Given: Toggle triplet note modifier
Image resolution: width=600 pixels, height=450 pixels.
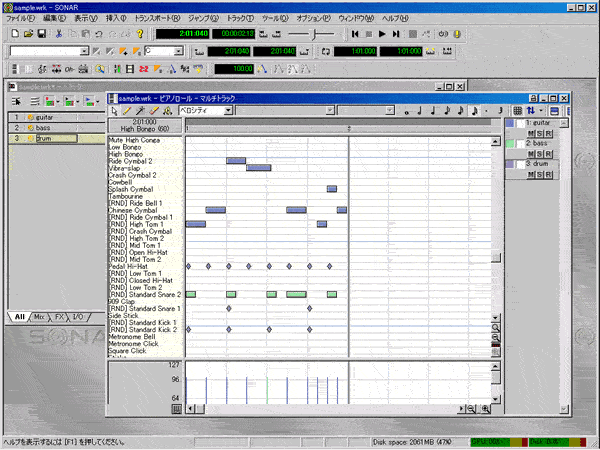Looking at the screenshot, I should (x=500, y=111).
